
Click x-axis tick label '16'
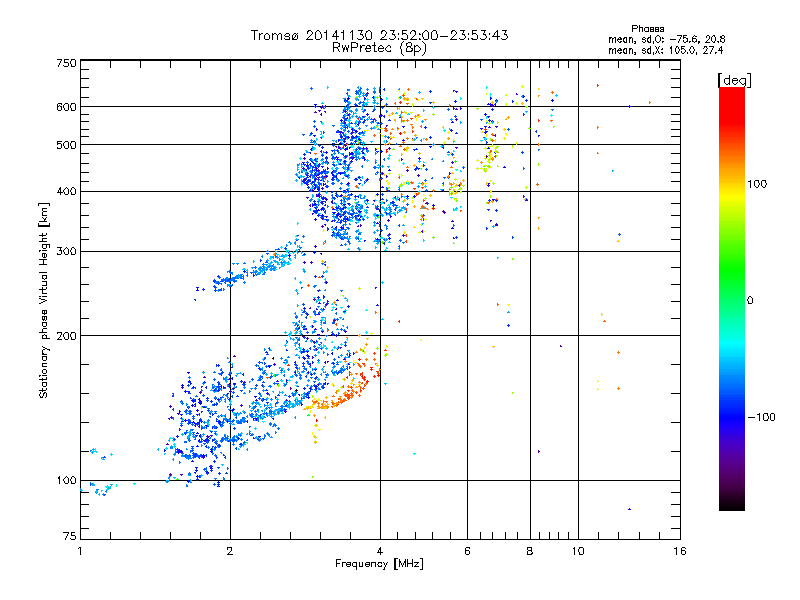pyautogui.click(x=680, y=551)
